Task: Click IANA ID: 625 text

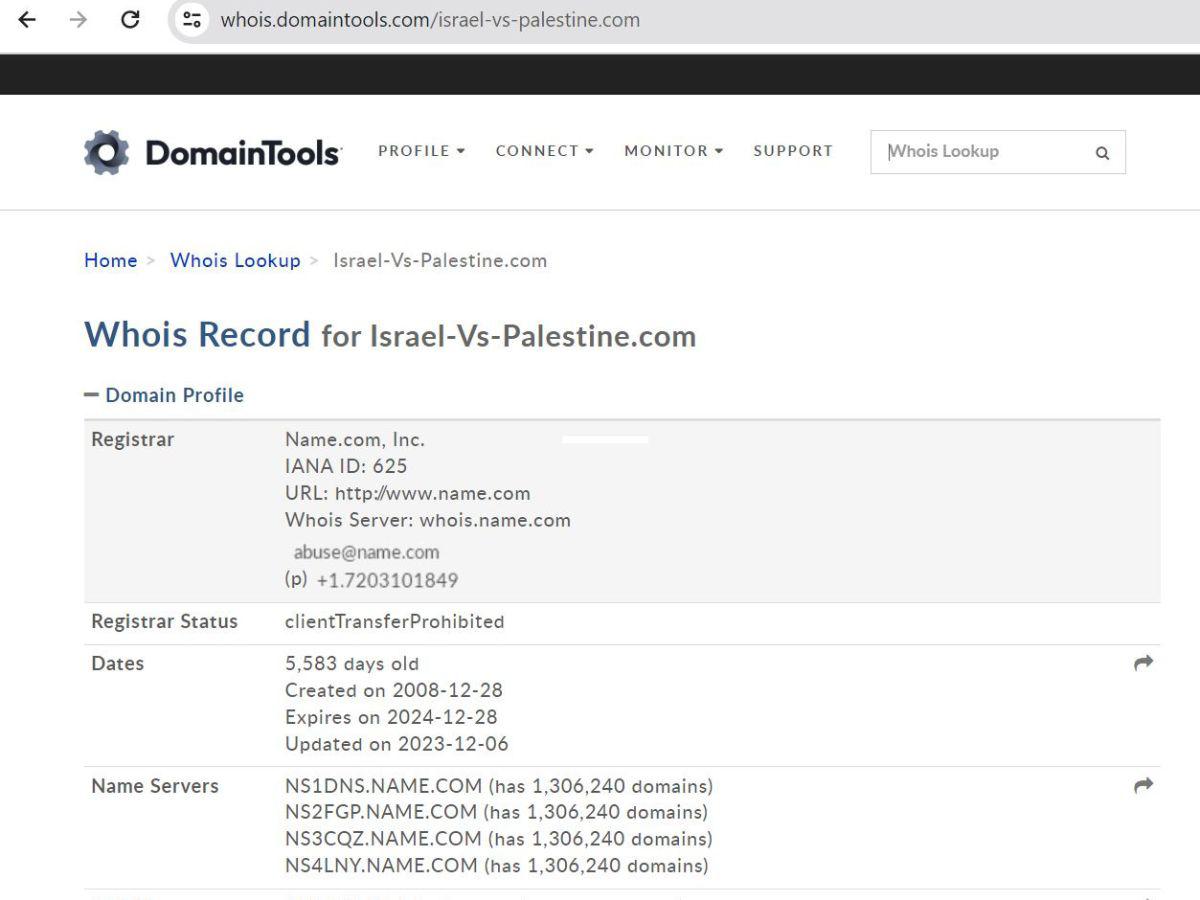Action: point(346,466)
